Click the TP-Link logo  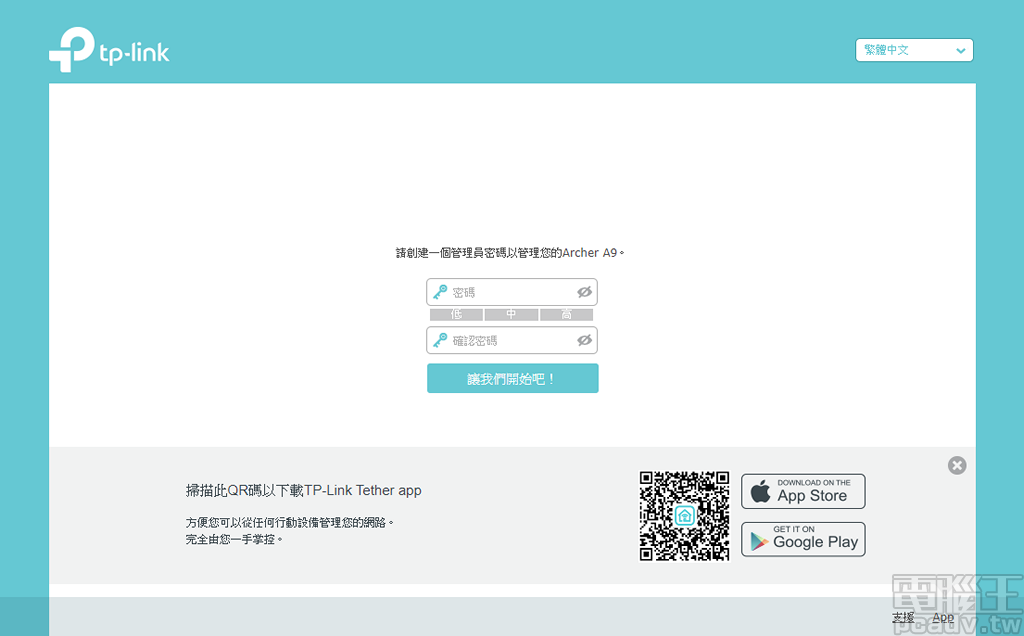click(x=109, y=50)
